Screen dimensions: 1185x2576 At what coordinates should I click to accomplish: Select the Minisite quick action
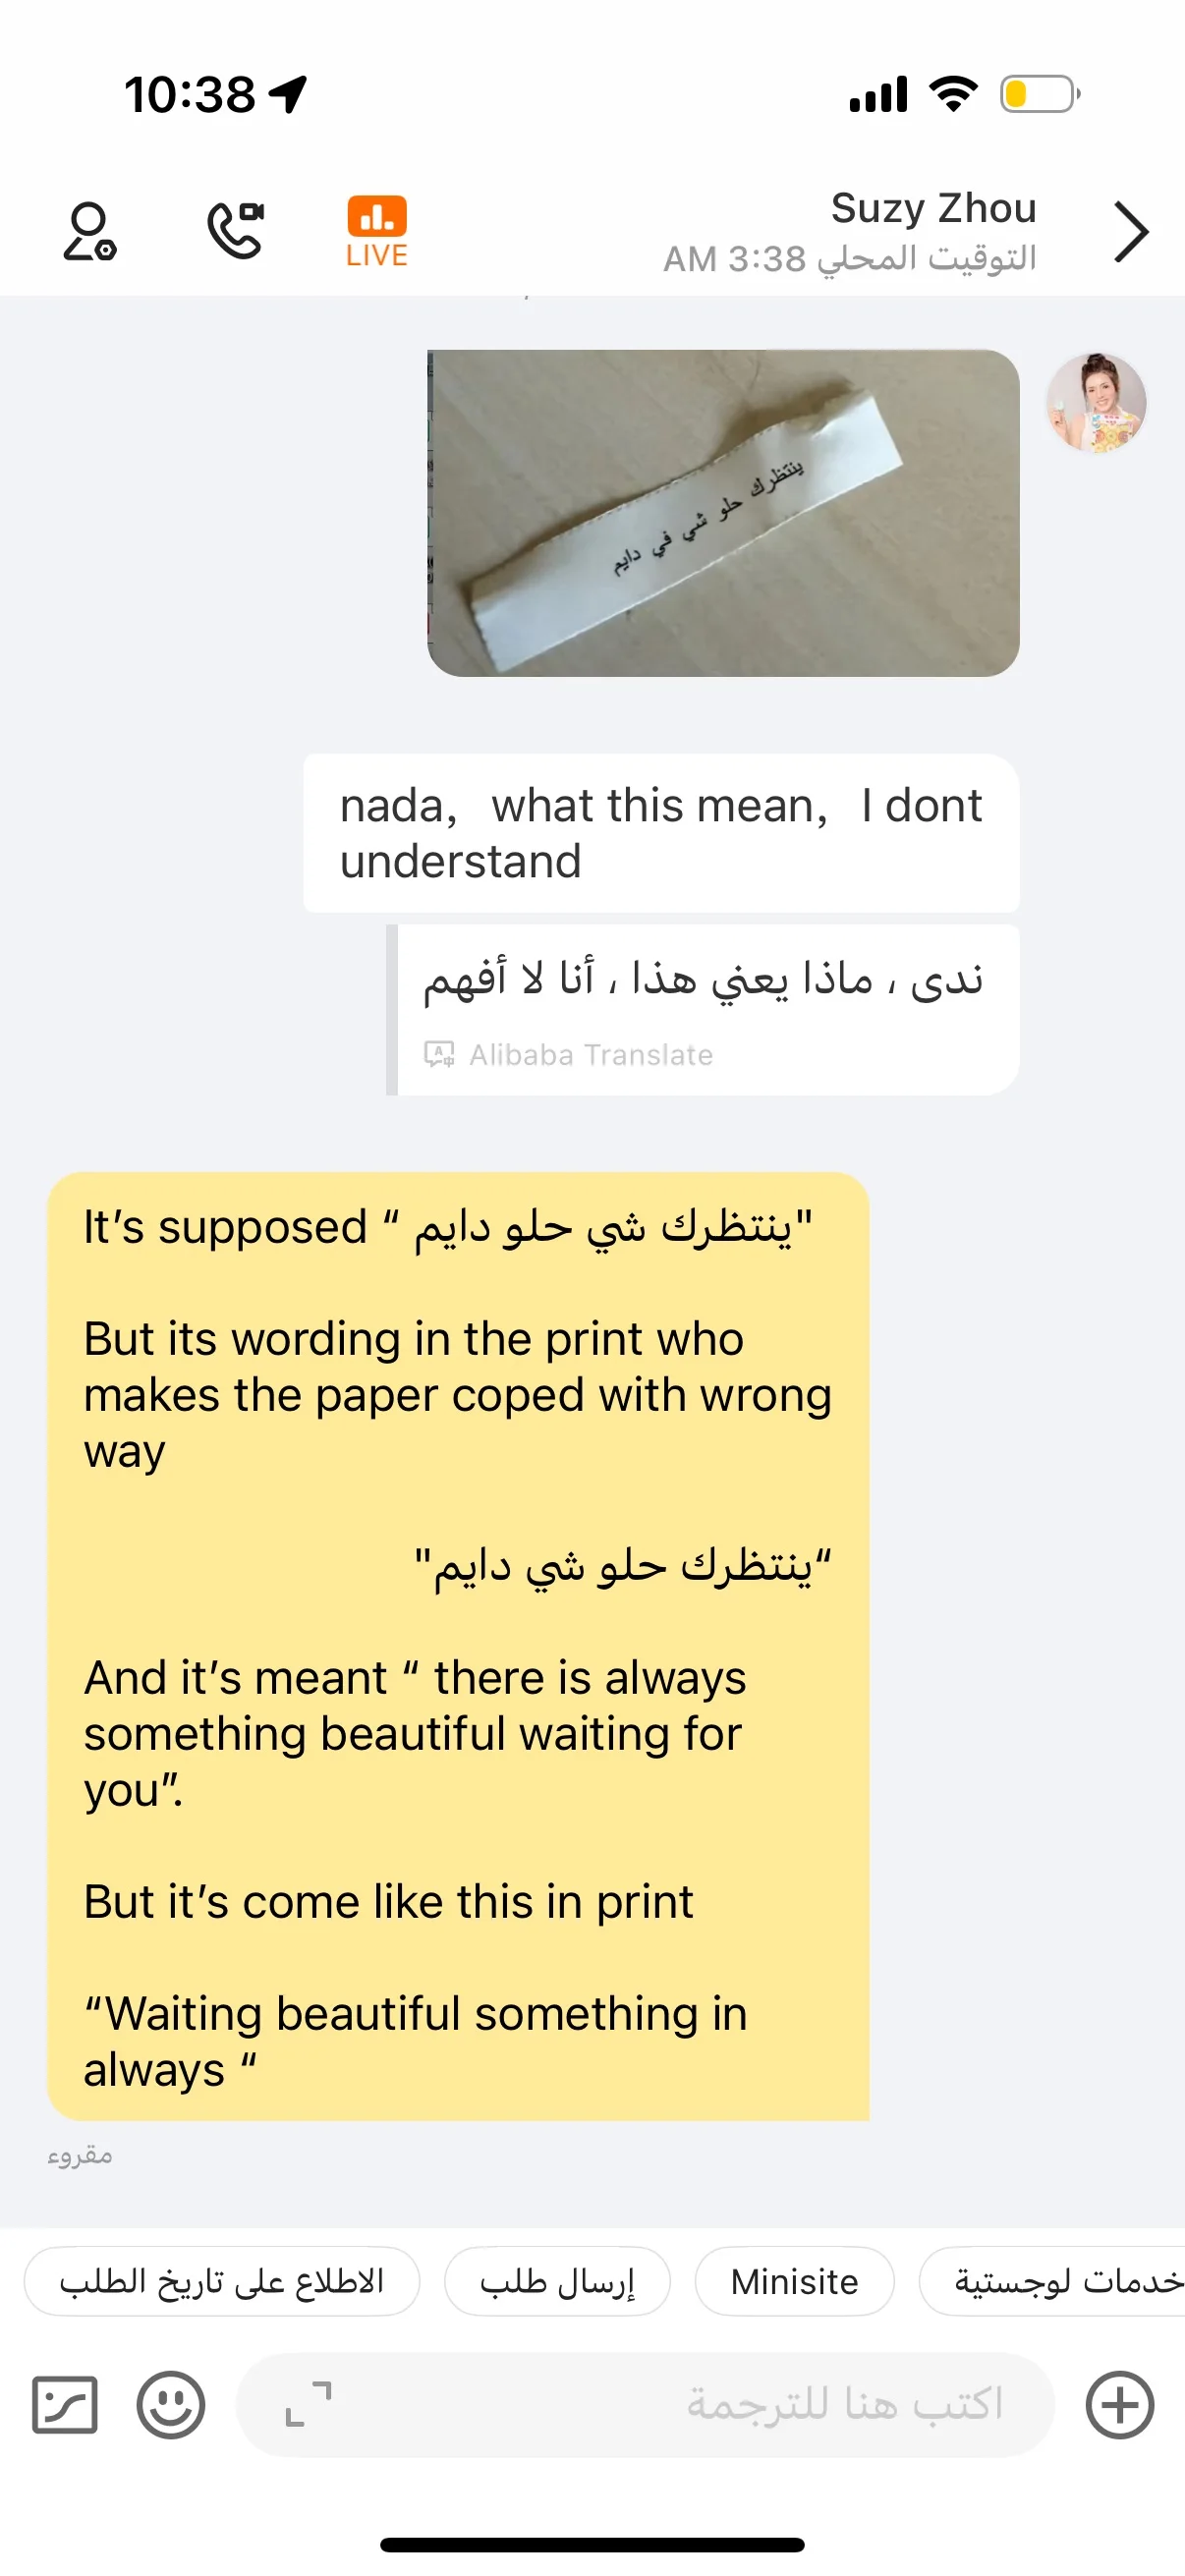(794, 2282)
